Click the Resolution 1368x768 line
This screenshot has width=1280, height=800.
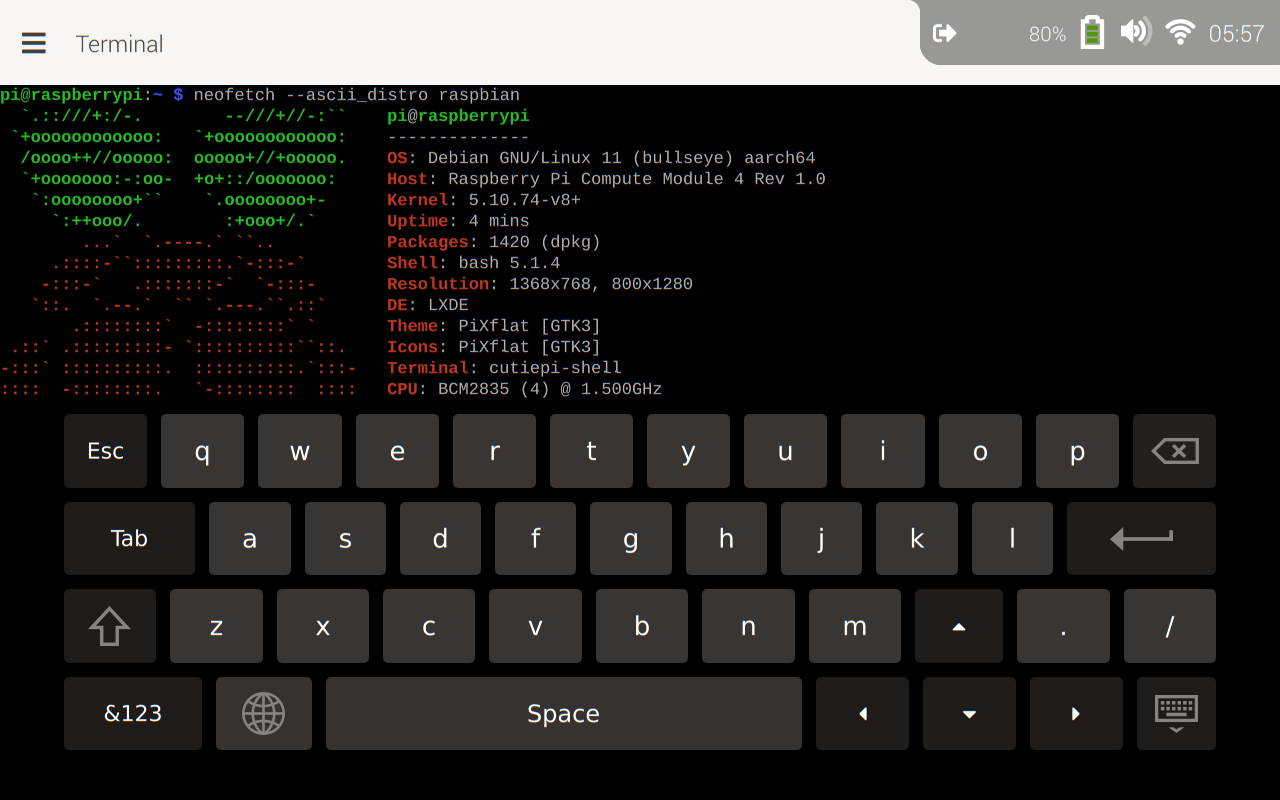[x=540, y=284]
